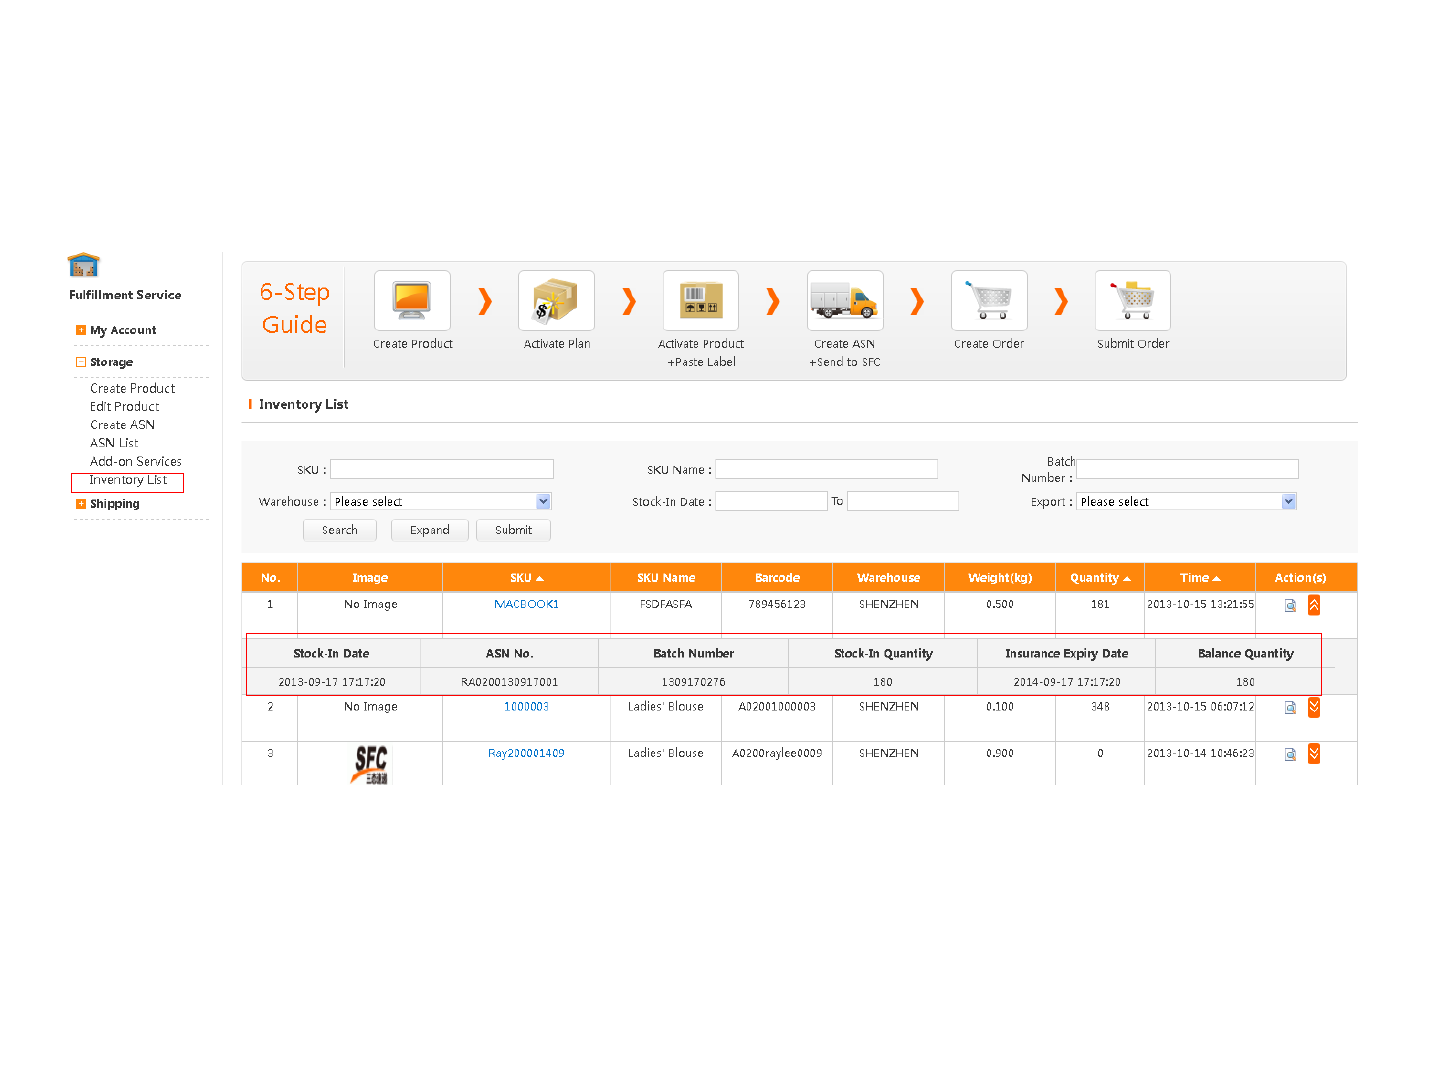
Task: Click the Batch Number input field
Action: pos(1187,469)
